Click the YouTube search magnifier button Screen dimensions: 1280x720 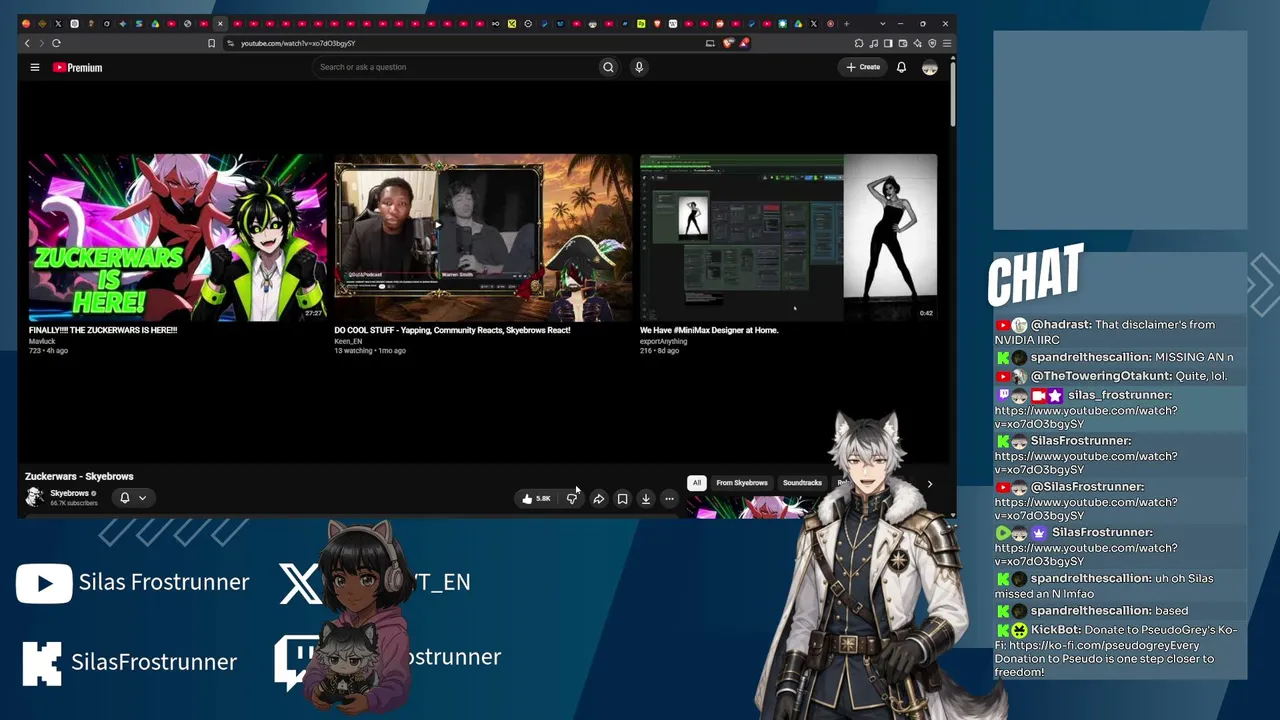point(608,67)
